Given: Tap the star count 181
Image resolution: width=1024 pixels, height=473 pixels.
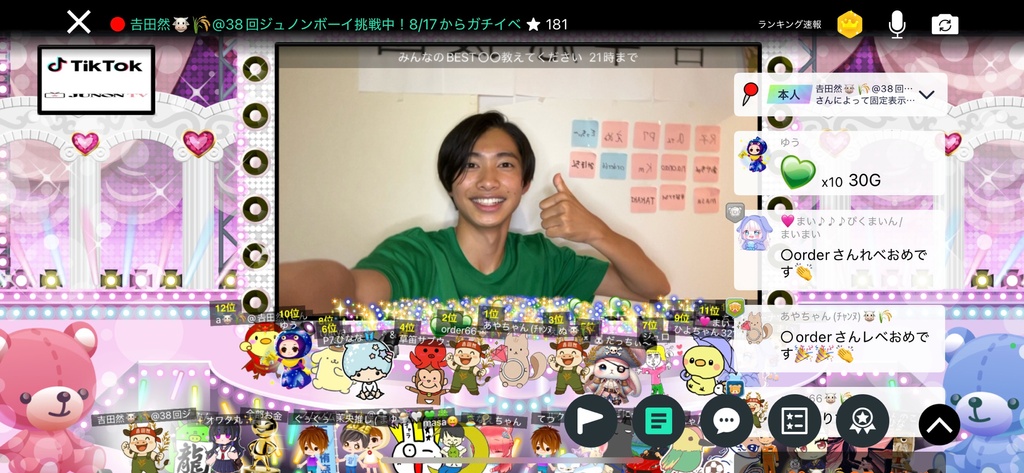Looking at the screenshot, I should click(x=547, y=25).
